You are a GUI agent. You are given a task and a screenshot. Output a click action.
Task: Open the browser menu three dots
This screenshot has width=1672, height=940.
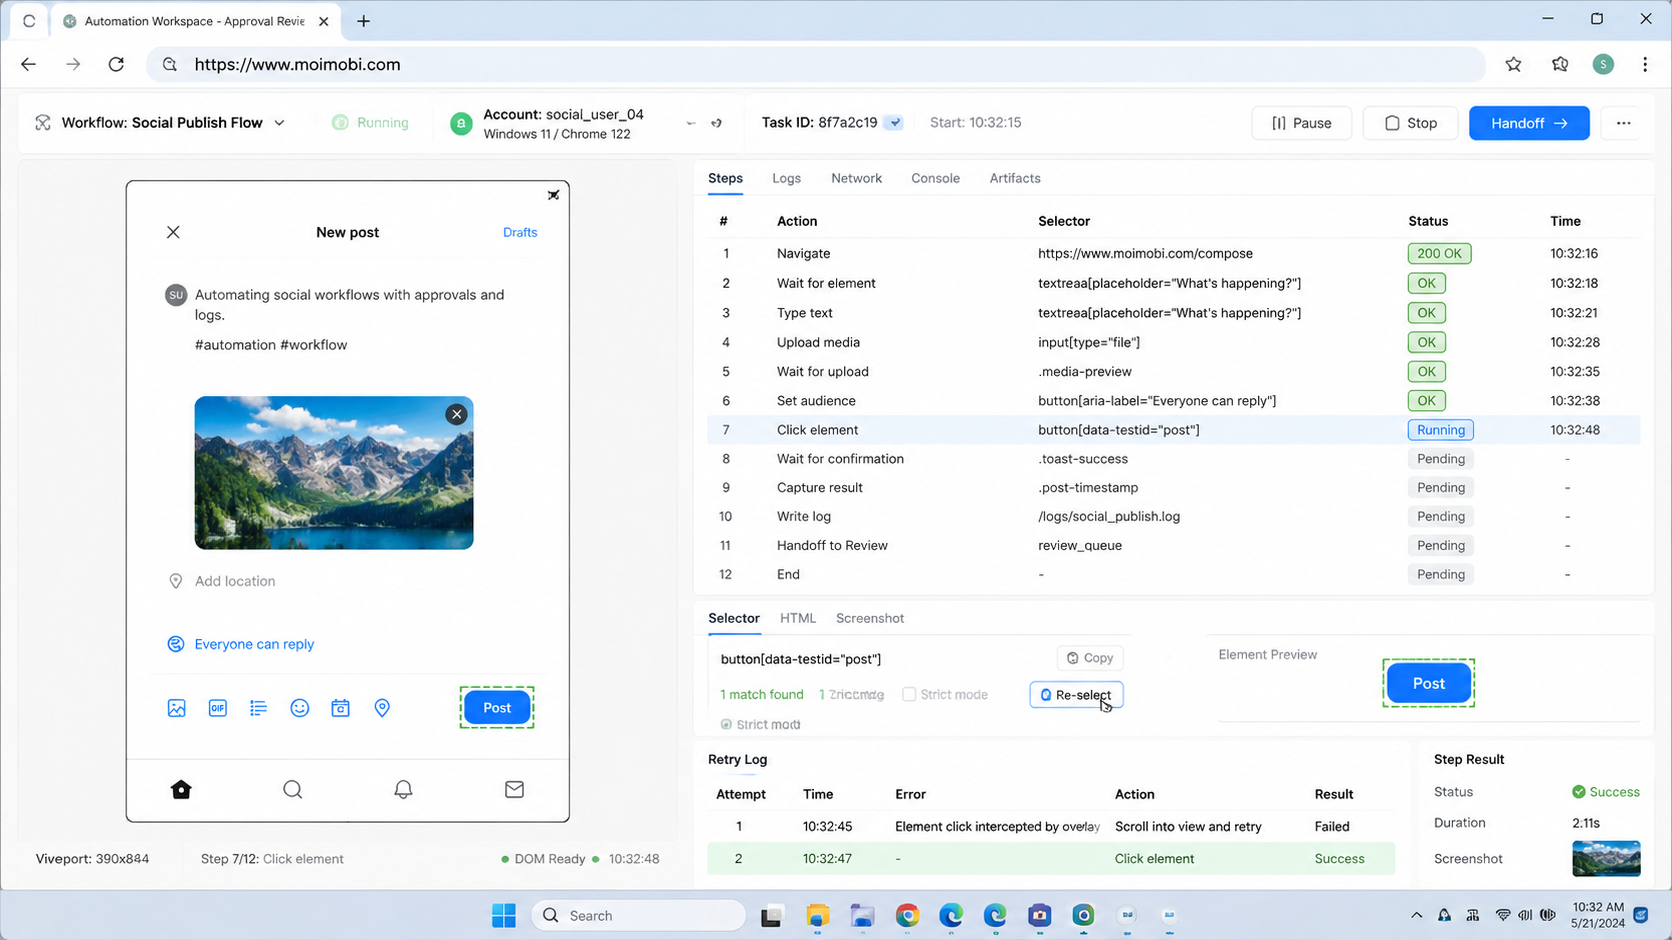click(1645, 64)
